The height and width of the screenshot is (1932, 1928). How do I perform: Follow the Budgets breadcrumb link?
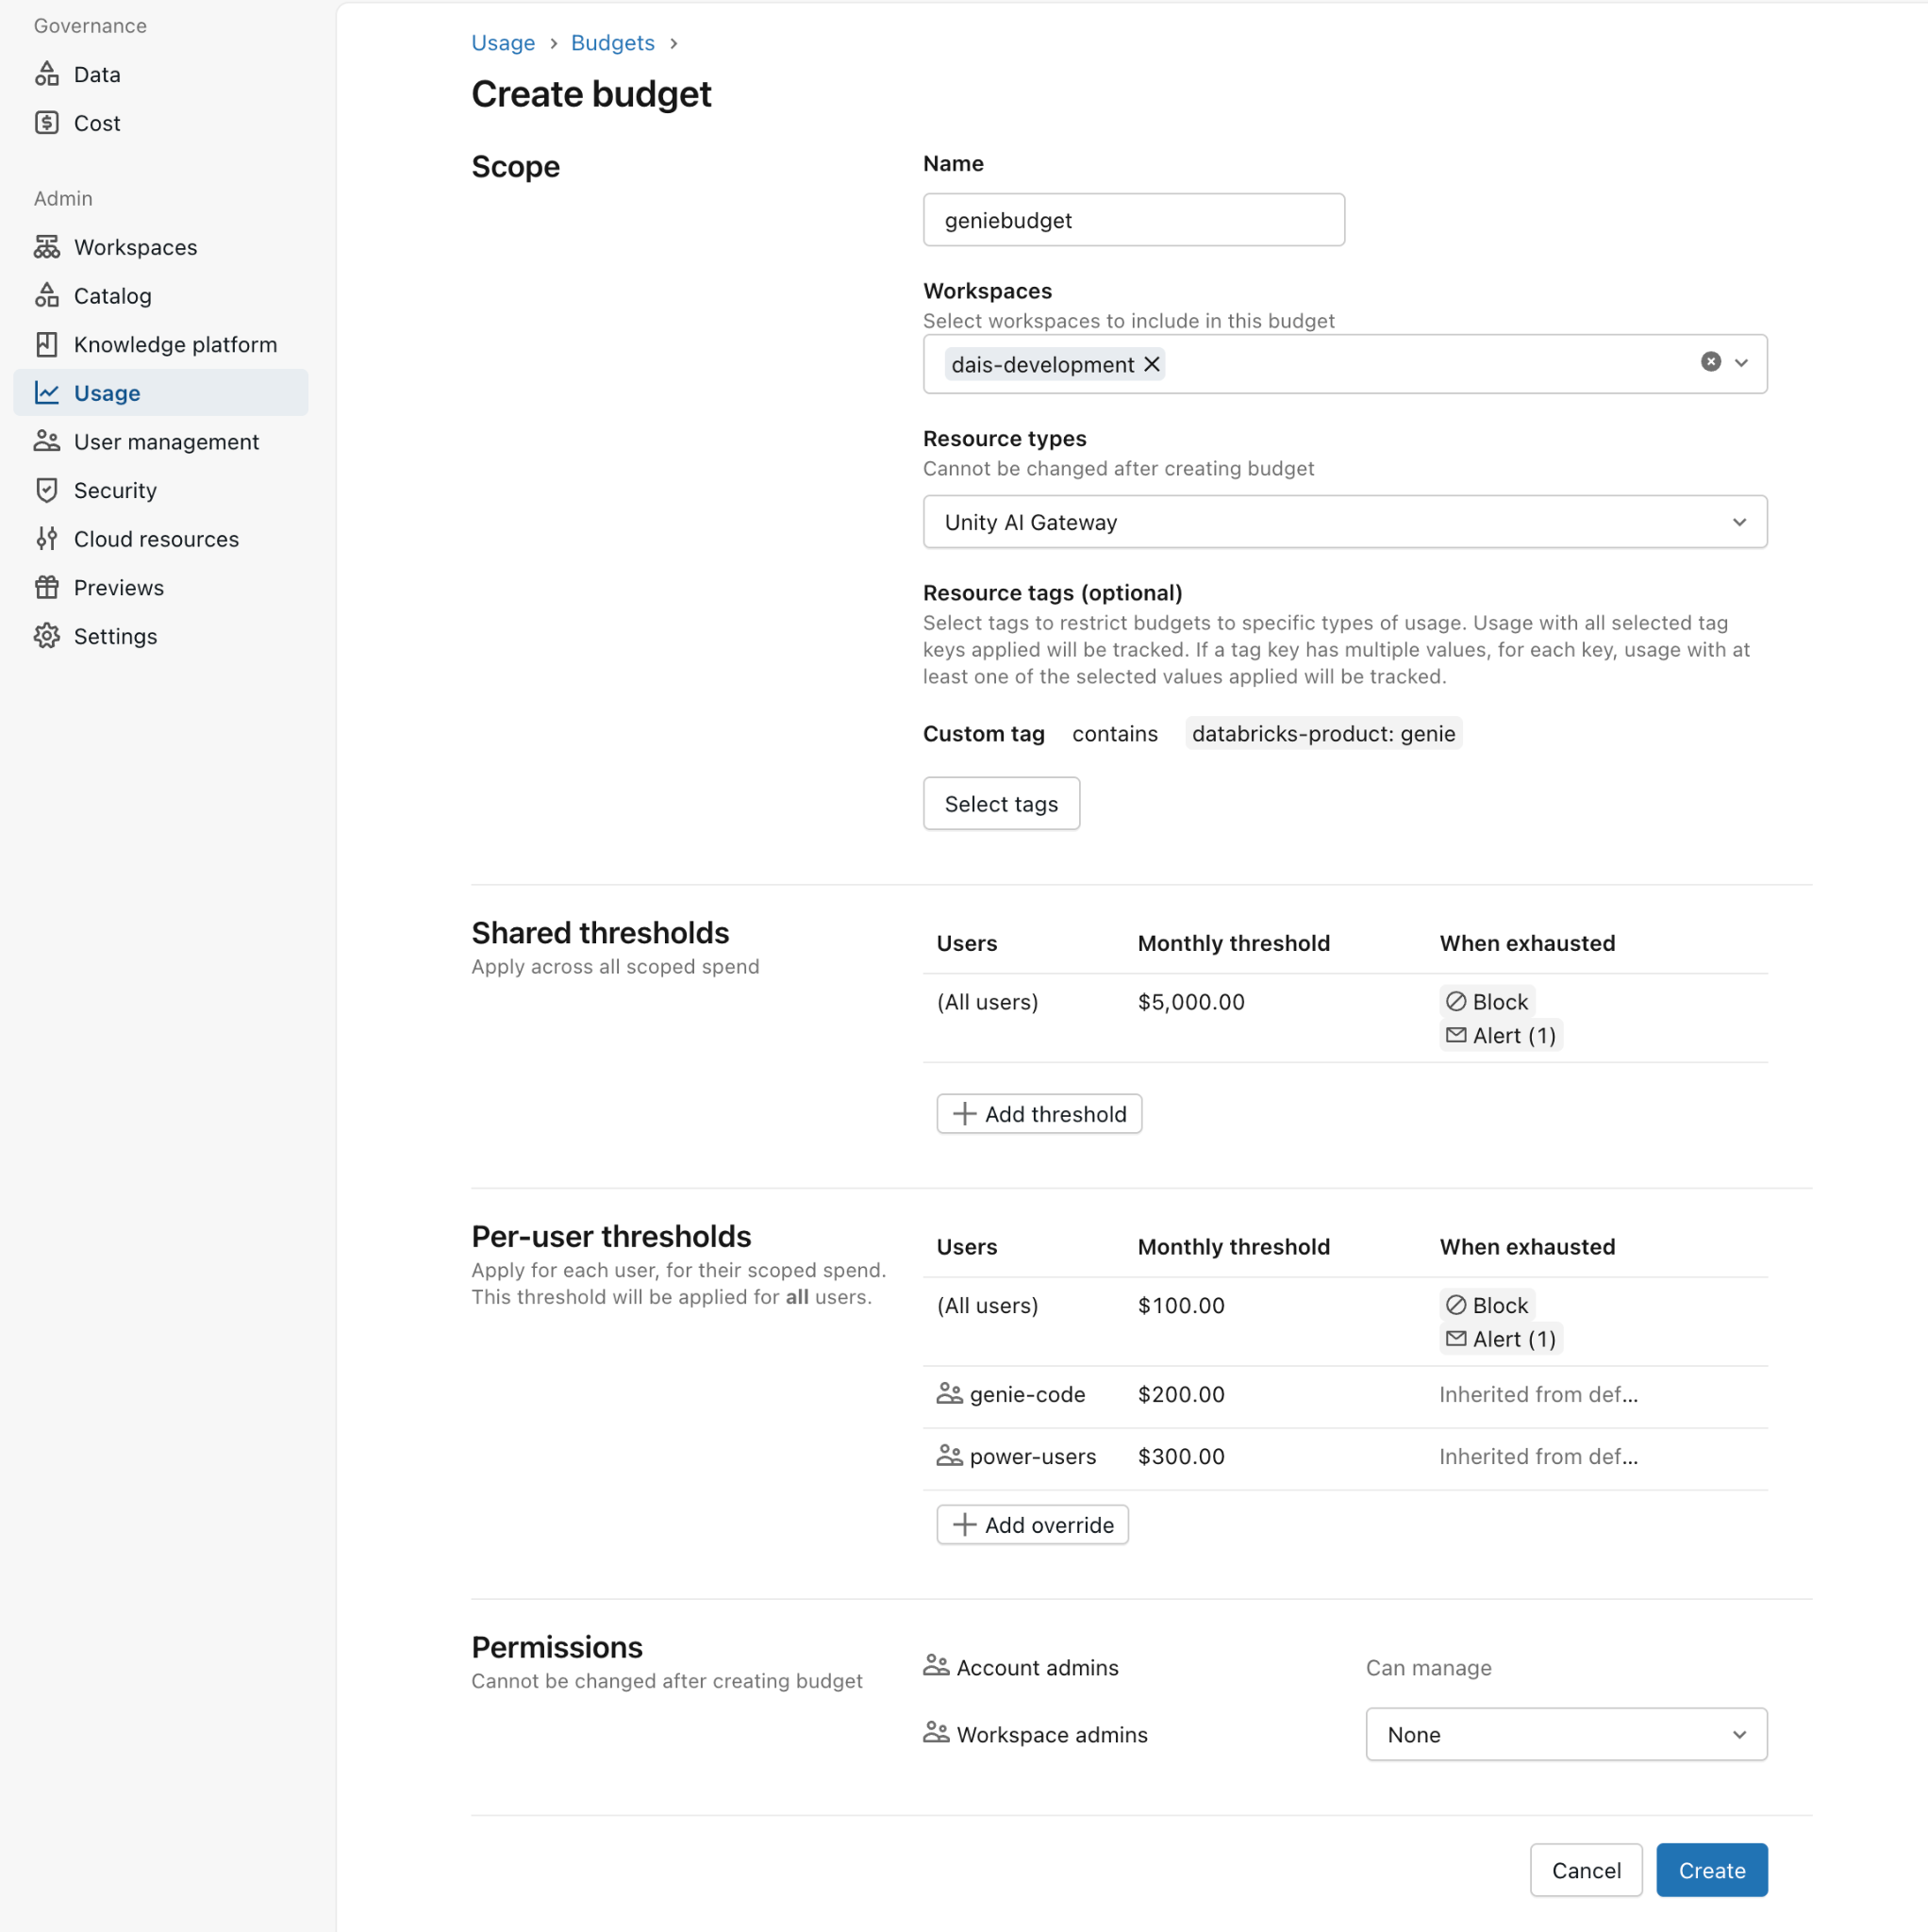point(612,43)
